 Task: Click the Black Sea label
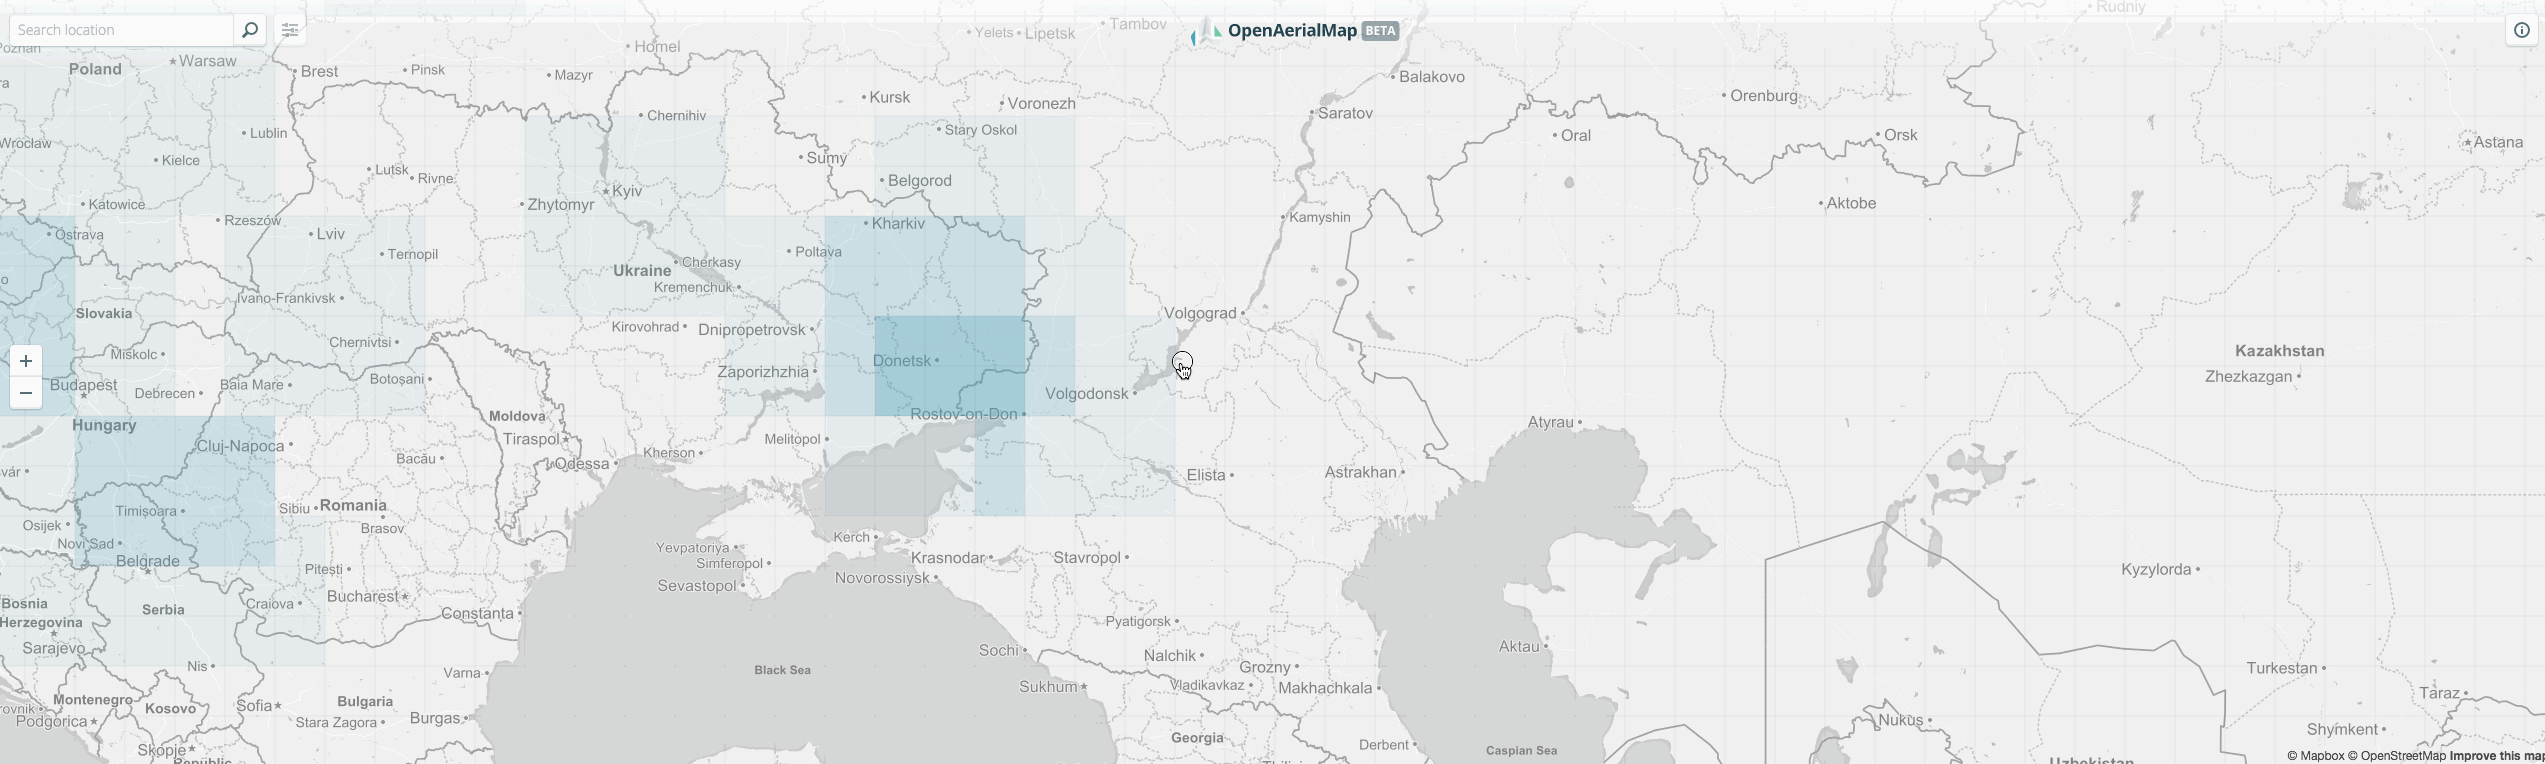click(x=782, y=670)
